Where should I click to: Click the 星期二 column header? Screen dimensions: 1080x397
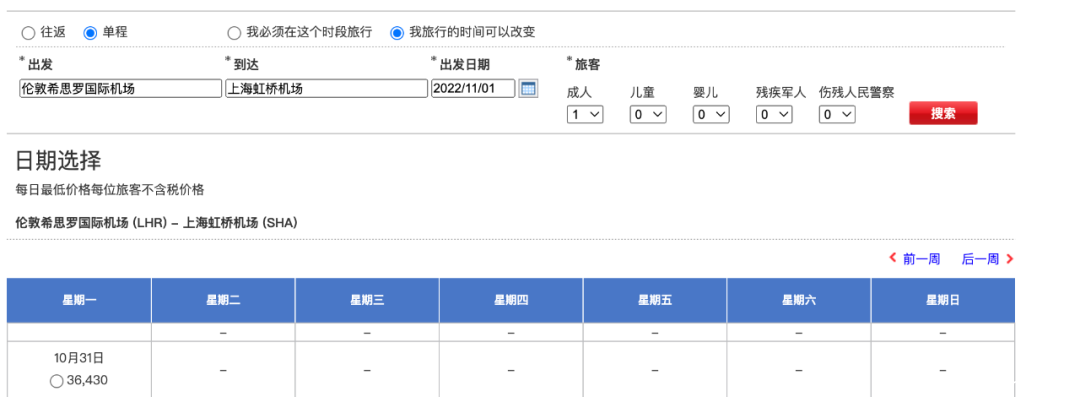tap(223, 301)
